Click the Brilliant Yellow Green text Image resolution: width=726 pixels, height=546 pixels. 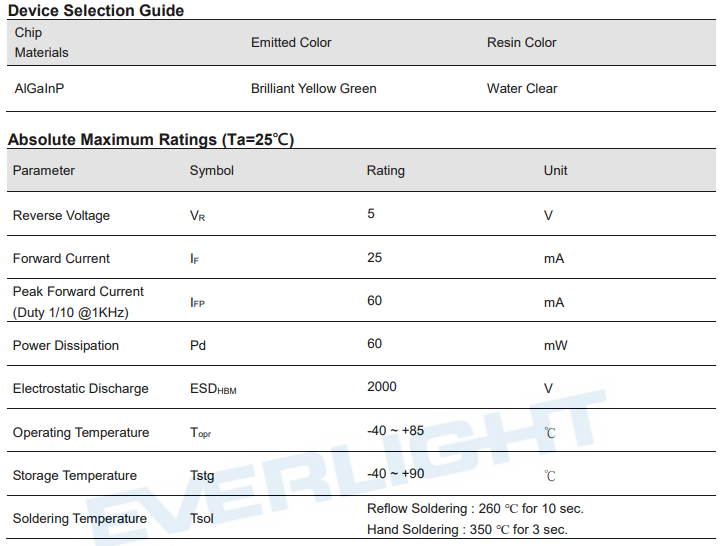coord(313,88)
